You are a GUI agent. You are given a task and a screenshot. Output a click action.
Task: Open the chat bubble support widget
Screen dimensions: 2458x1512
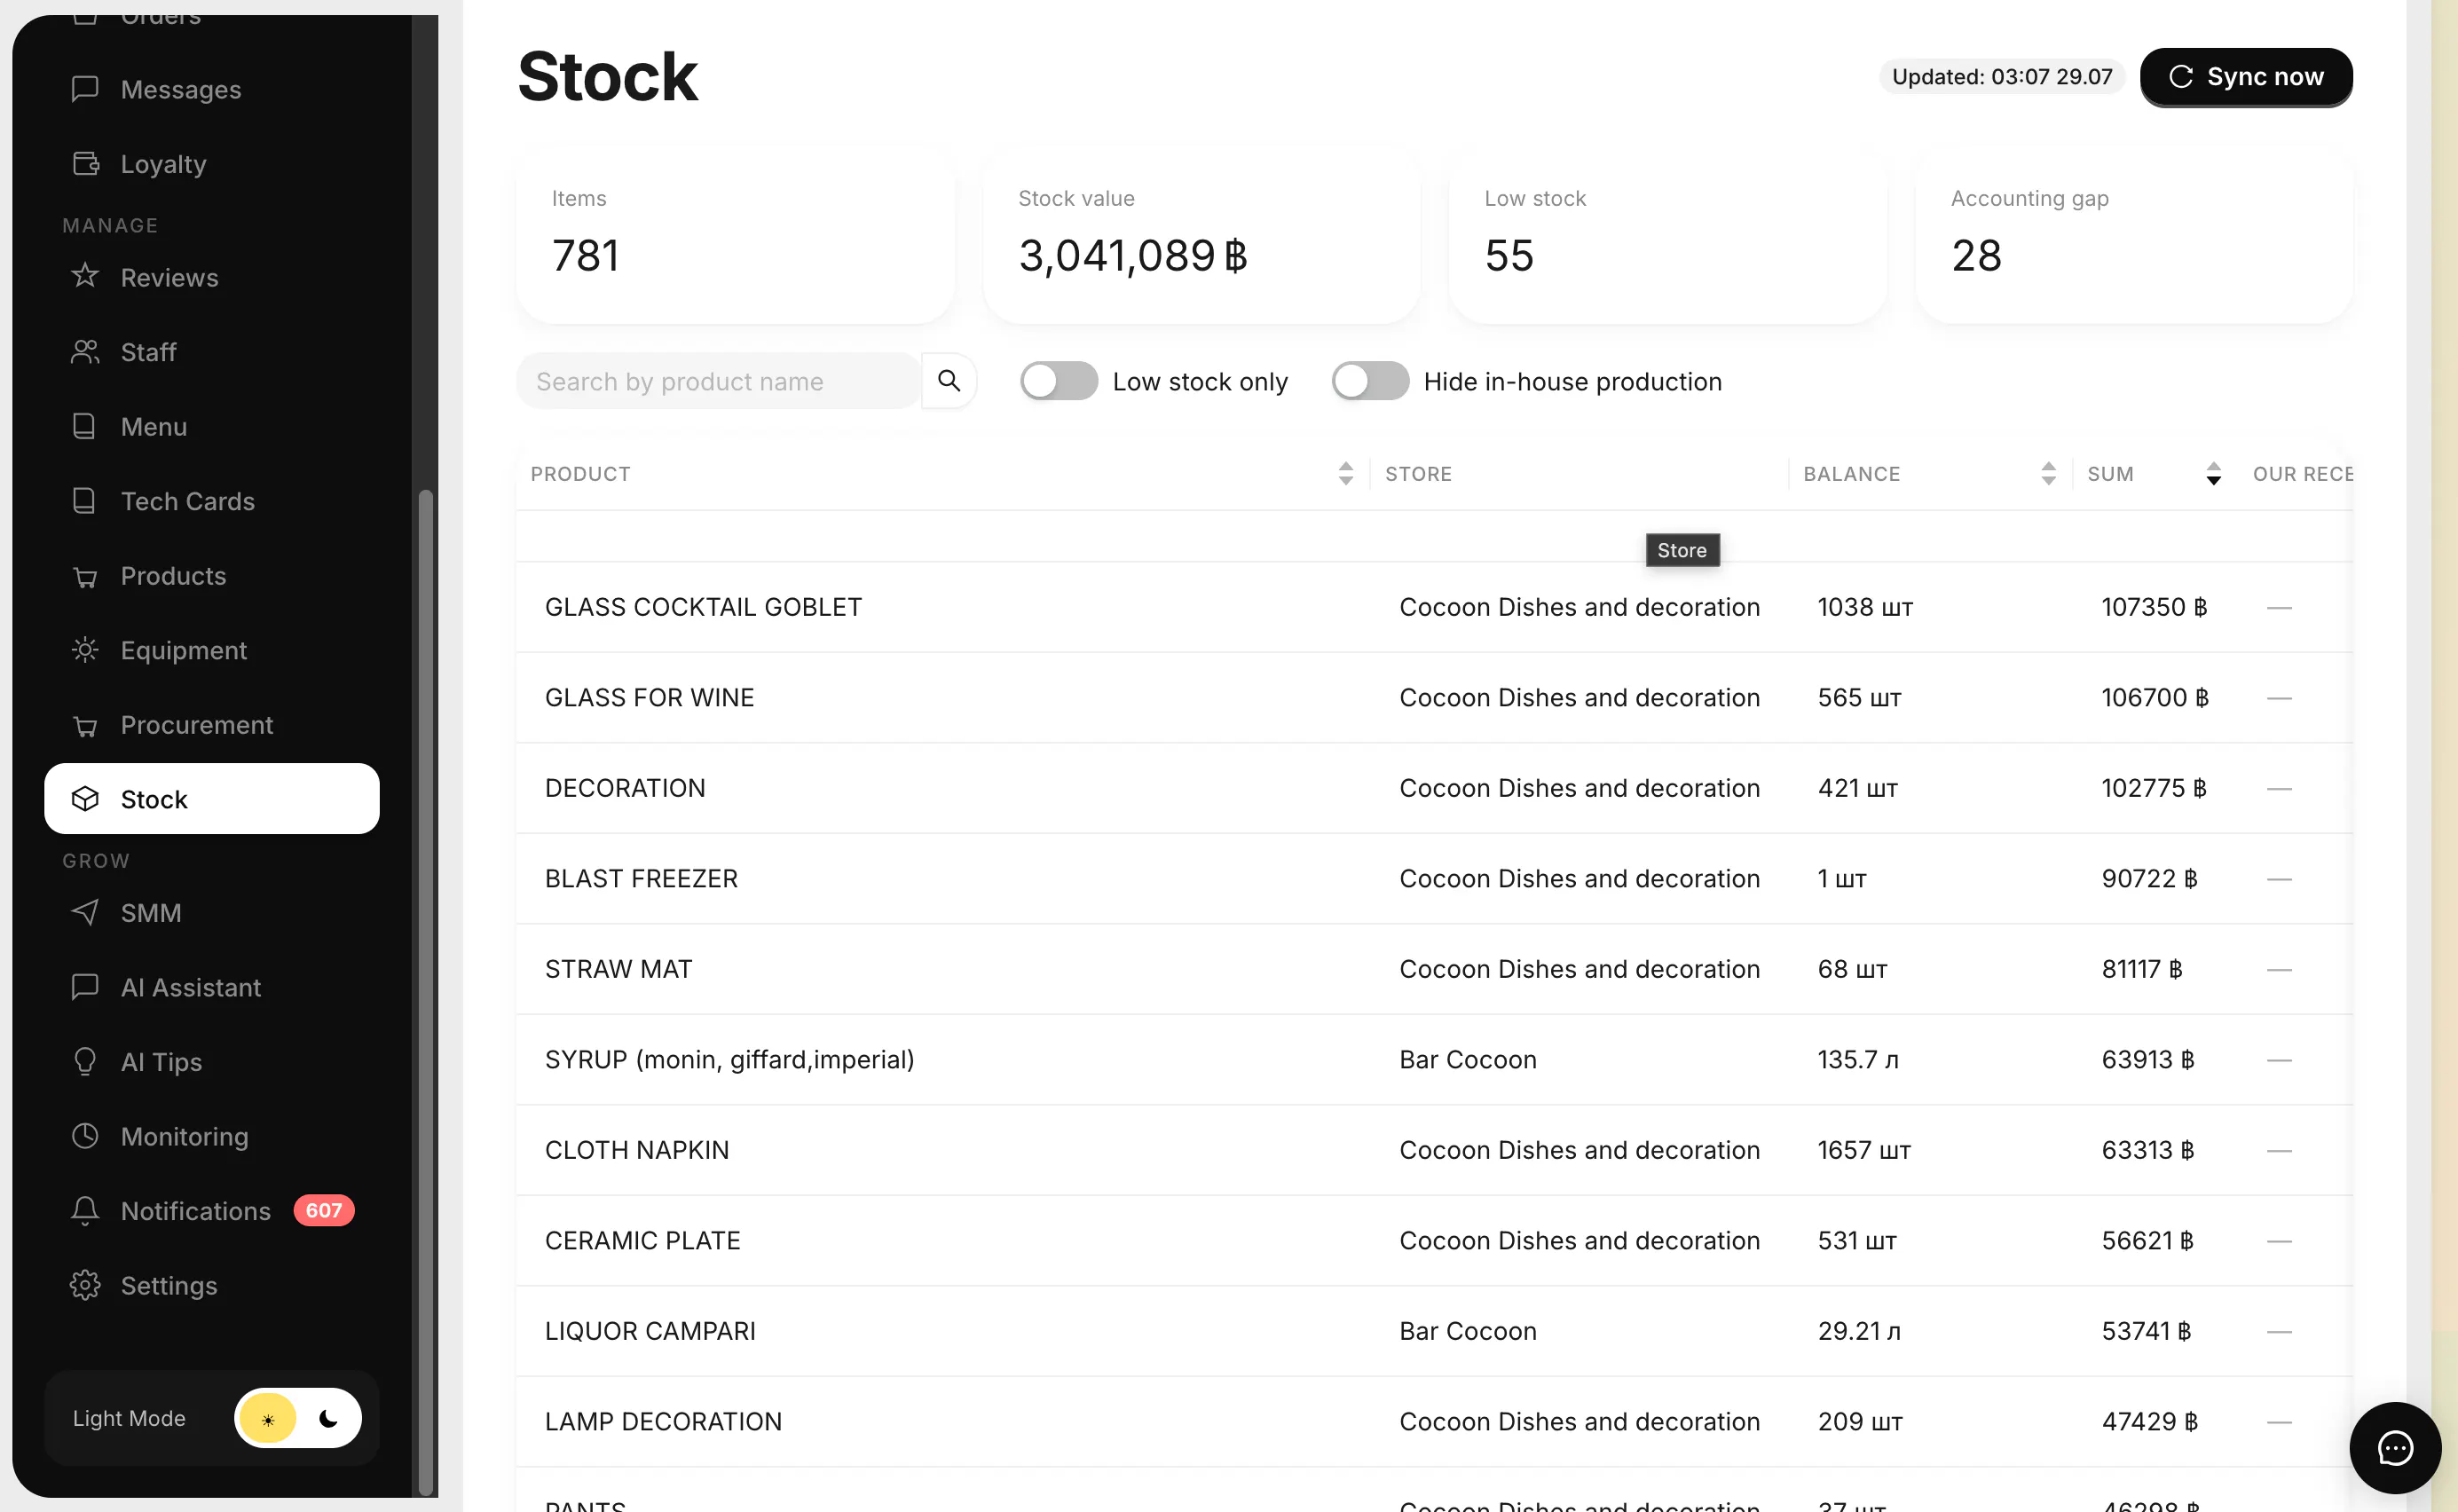click(2395, 1448)
